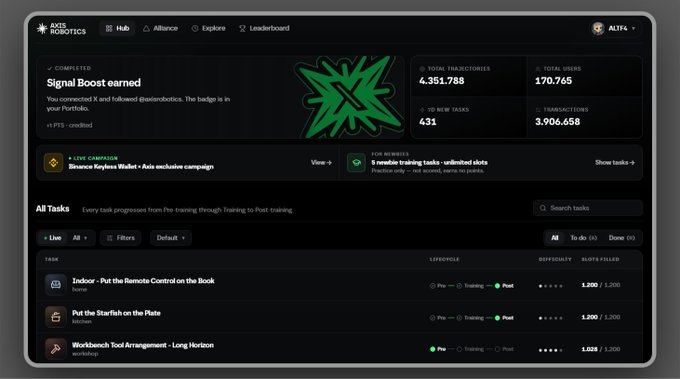Open Indoor - Put the Remote Control on the Book

point(143,281)
